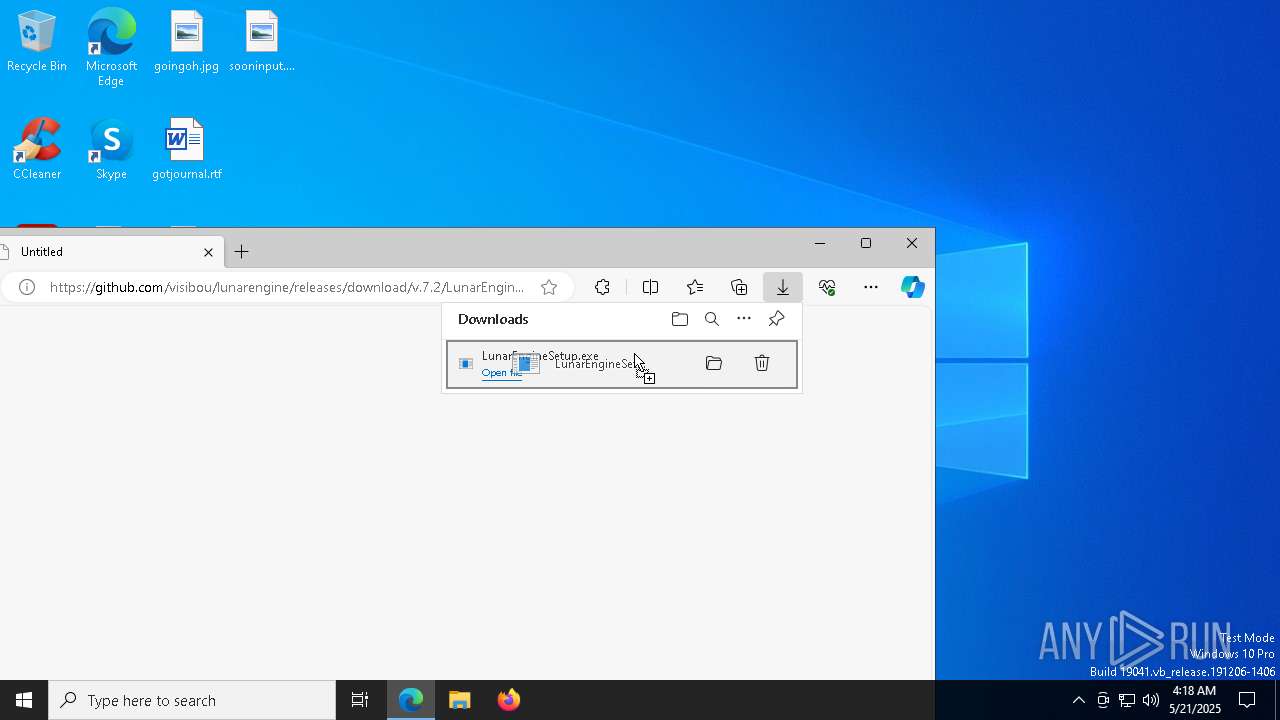Click the Type here to search box
The image size is (1280, 720).
point(192,700)
